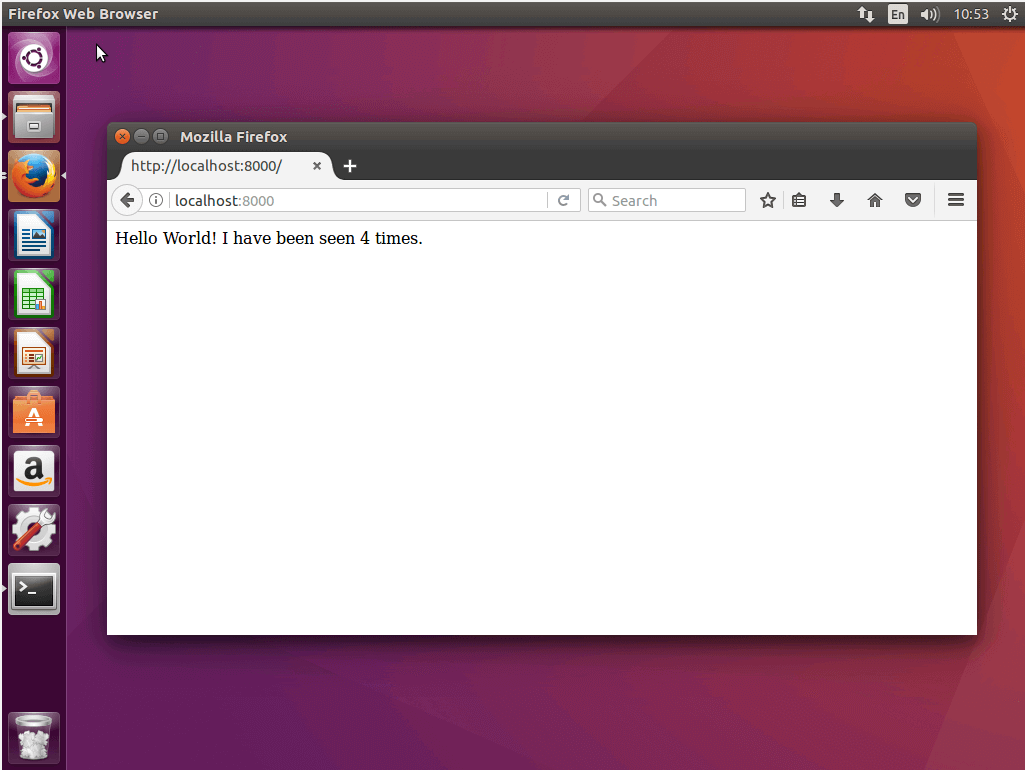Open the Downloads arrow icon
The image size is (1025, 770).
[x=837, y=200]
